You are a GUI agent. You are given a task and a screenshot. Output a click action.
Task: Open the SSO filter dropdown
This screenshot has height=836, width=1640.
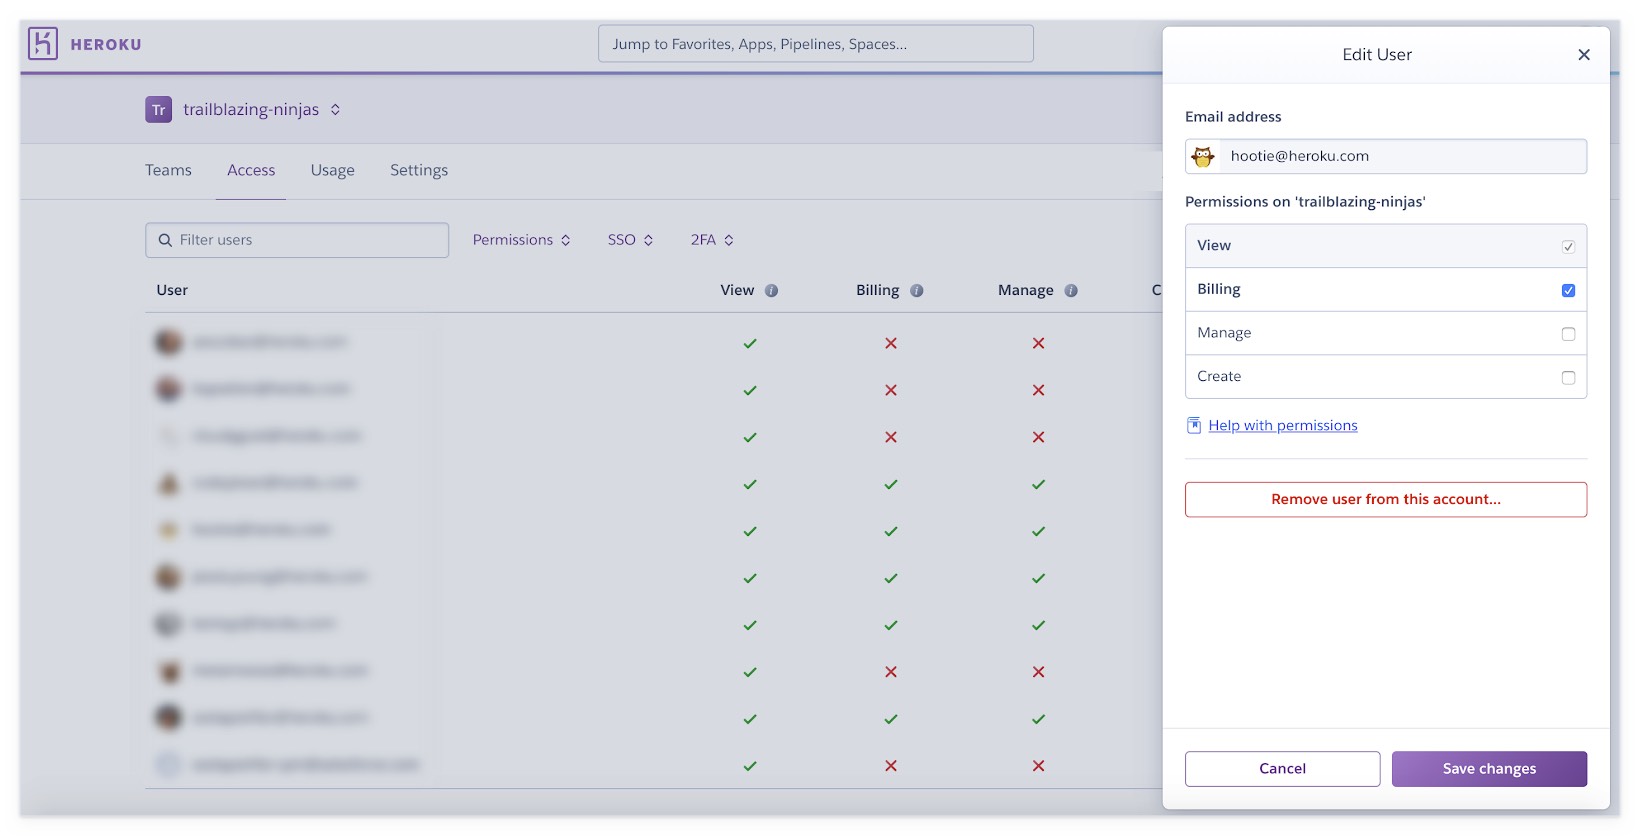[630, 240]
